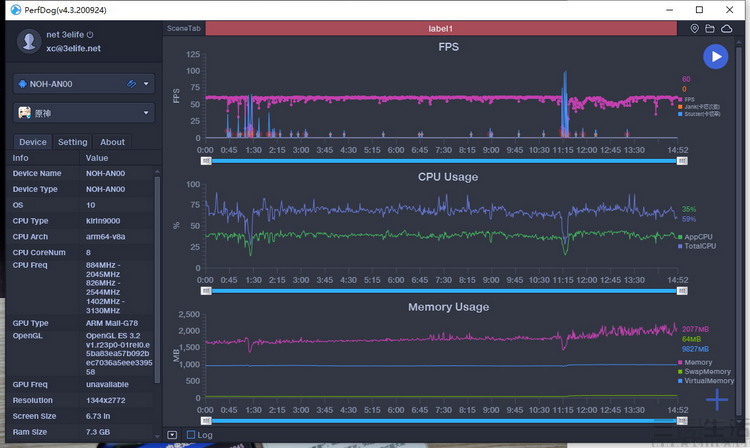Viewport: 750px width, 448px height.
Task: Click FPS chart right range slider handle
Action: click(x=683, y=161)
